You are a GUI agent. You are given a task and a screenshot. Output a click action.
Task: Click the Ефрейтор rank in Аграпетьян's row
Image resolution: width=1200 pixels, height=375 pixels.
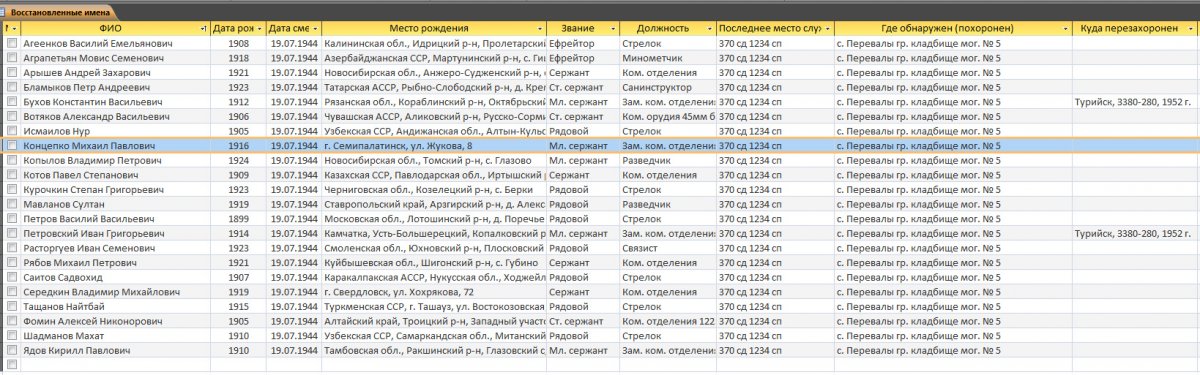click(x=582, y=59)
